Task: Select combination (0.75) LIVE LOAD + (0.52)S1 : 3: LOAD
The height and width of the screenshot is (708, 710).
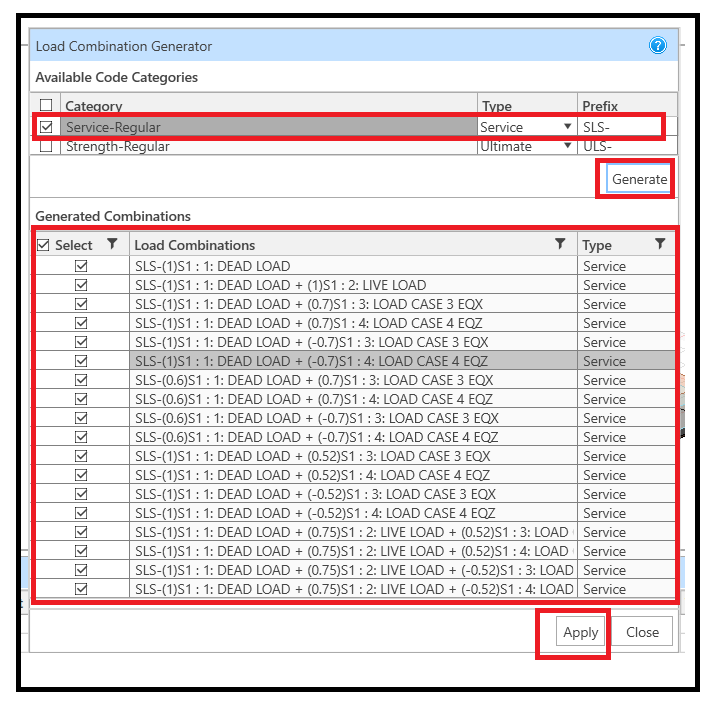Action: tap(353, 532)
